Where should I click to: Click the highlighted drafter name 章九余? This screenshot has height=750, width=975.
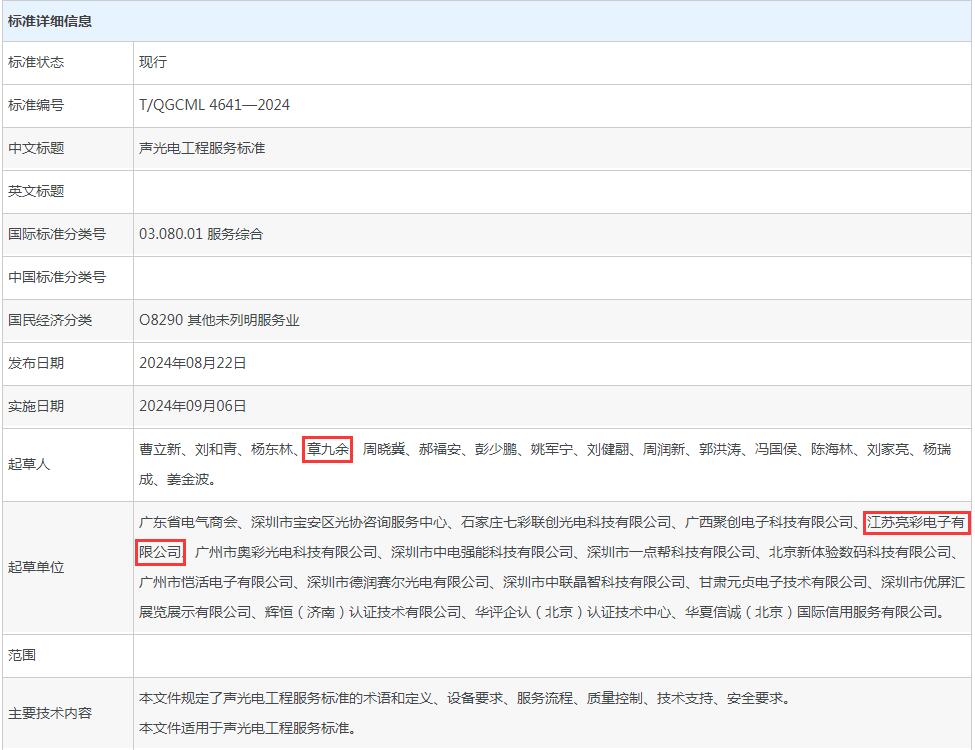coord(328,450)
